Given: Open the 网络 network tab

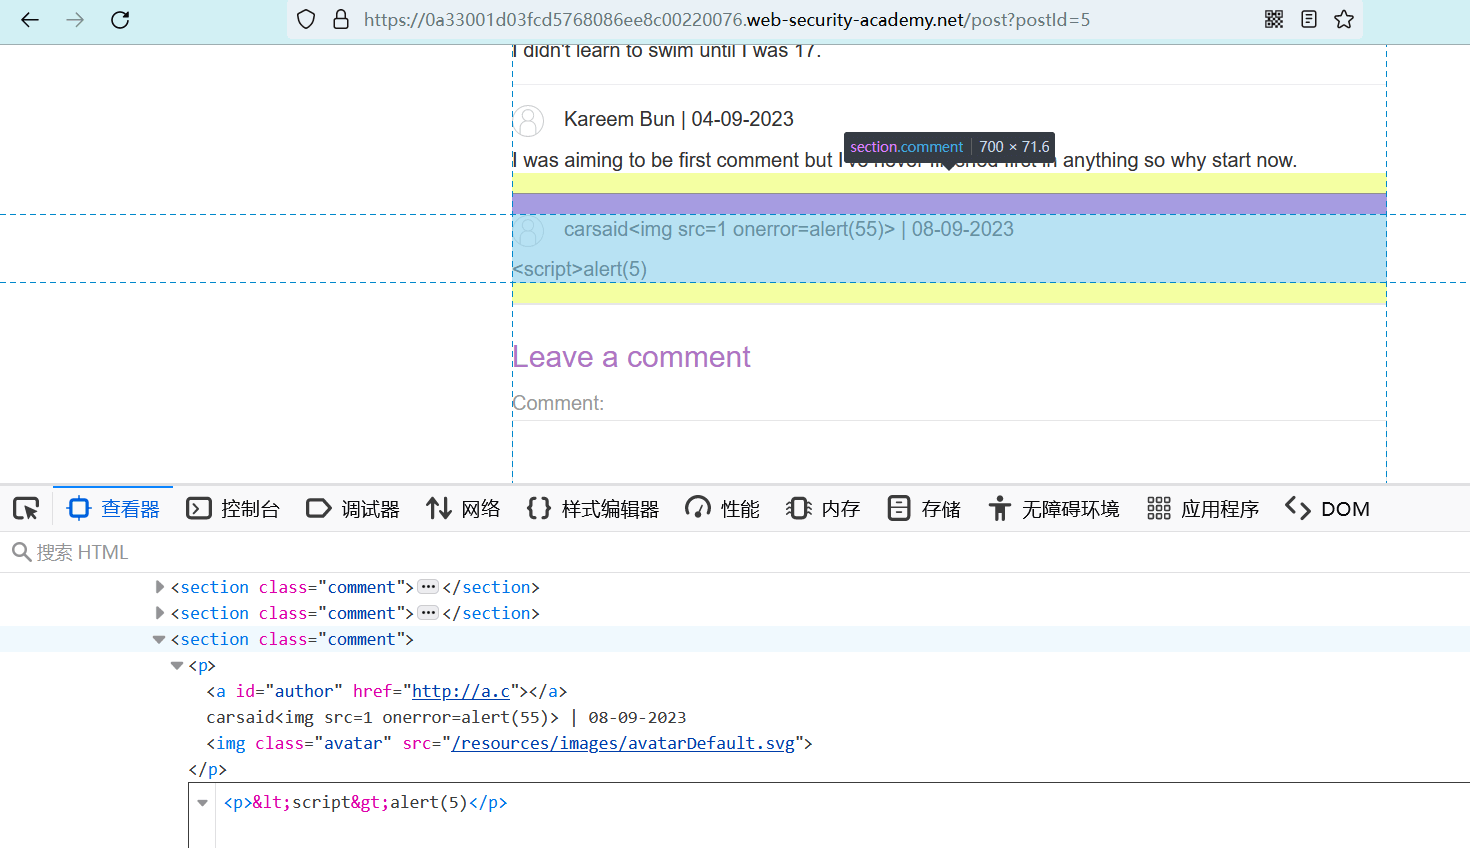Looking at the screenshot, I should pos(463,509).
